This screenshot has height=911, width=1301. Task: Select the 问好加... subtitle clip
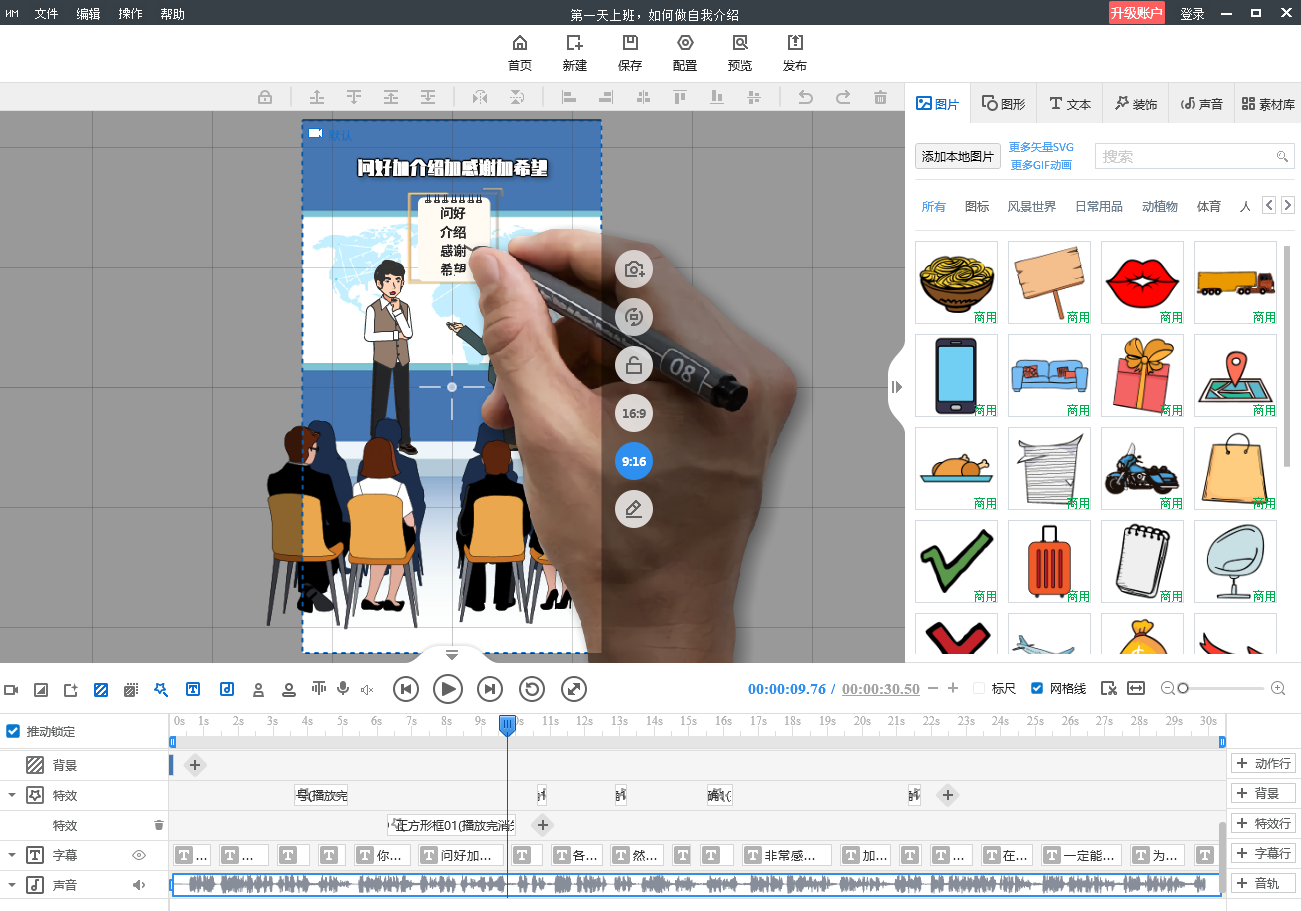point(463,855)
